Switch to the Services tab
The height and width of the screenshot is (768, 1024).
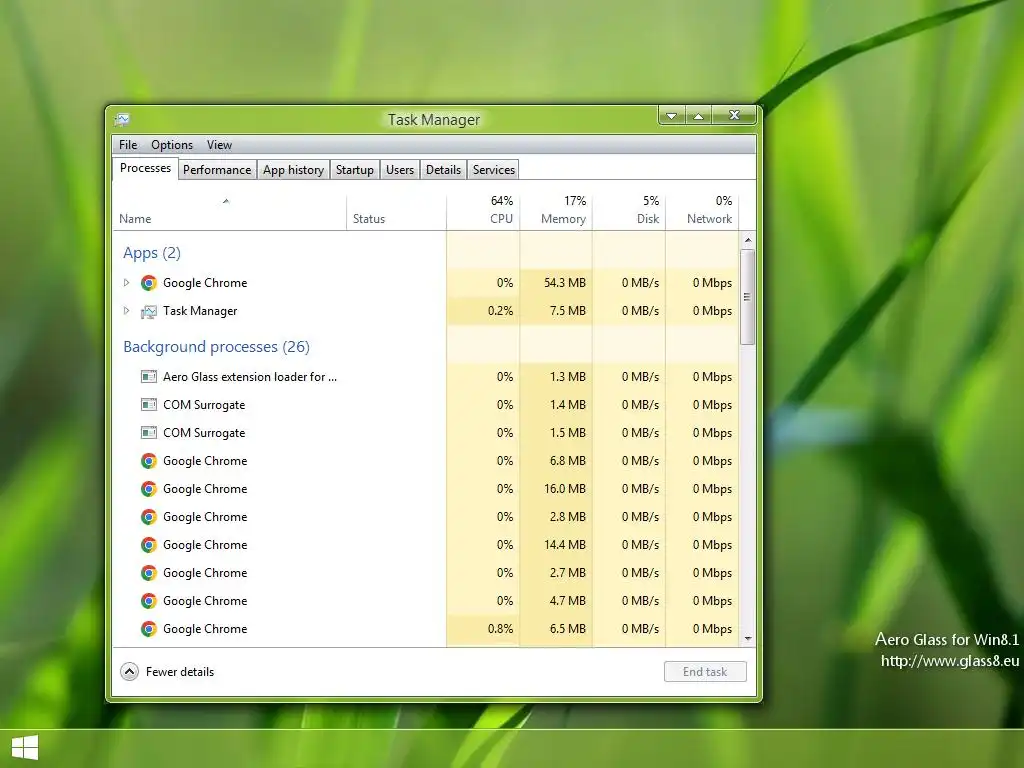click(494, 170)
